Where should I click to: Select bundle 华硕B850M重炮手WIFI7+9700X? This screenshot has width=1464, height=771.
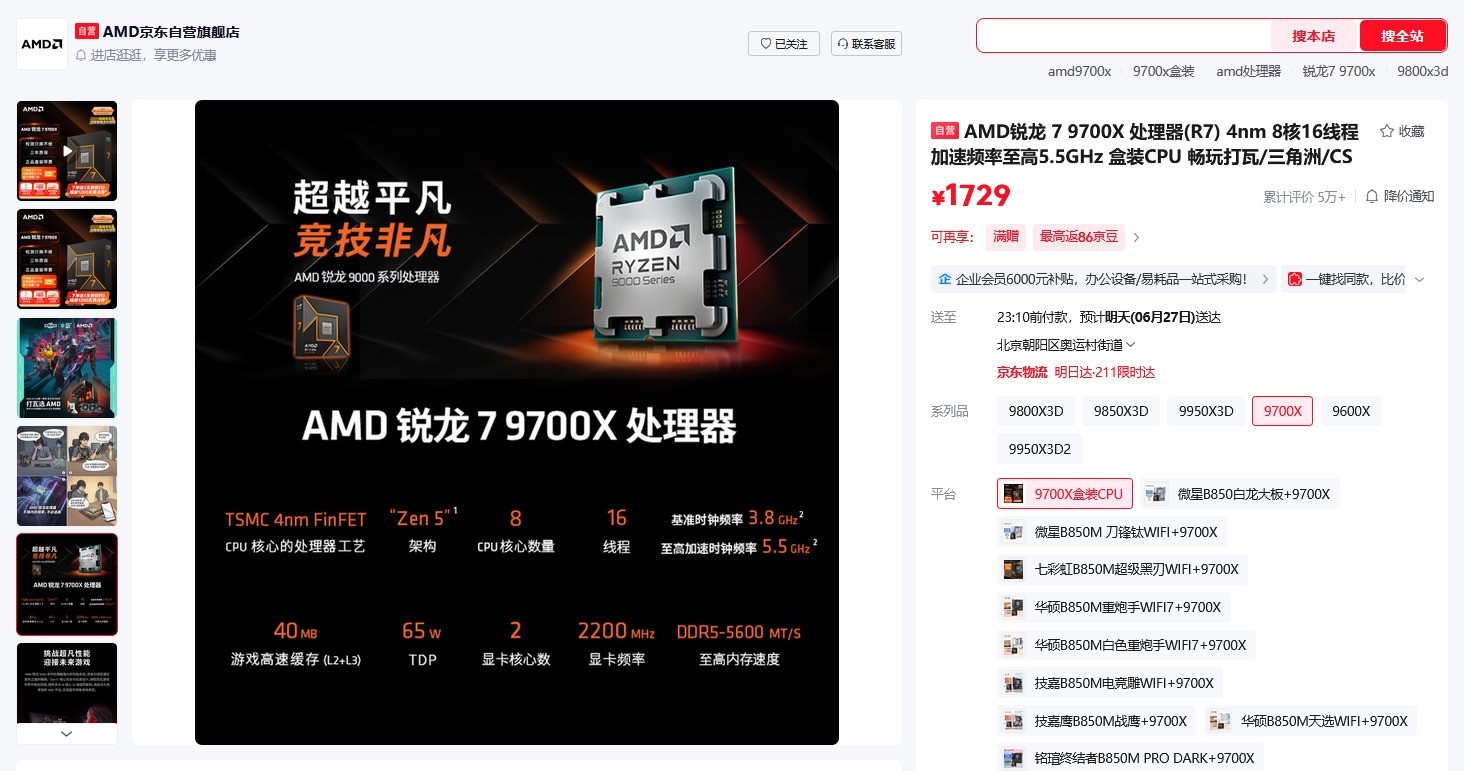(1114, 607)
